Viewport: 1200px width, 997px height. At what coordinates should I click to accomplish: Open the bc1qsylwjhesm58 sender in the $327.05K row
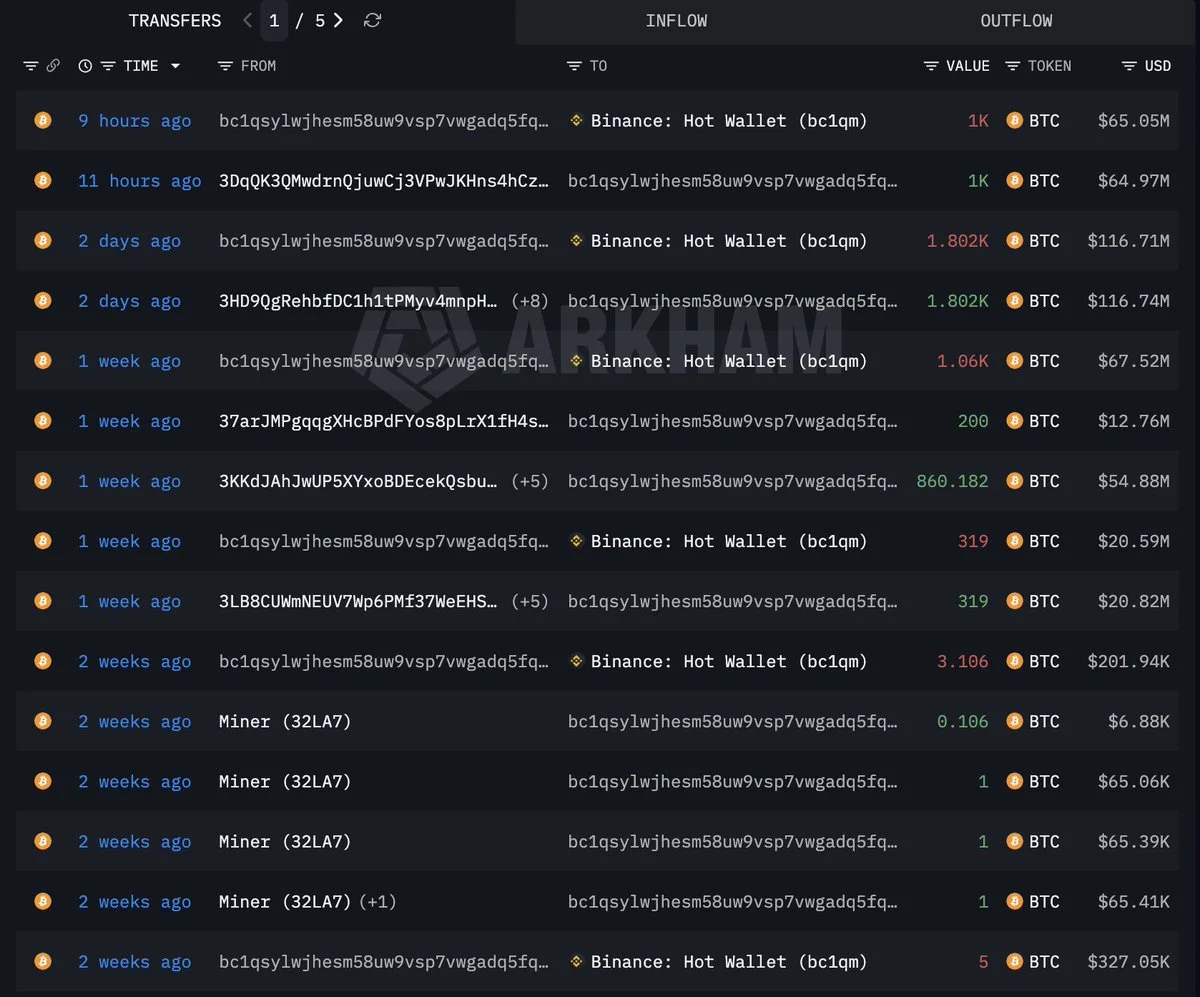[x=384, y=961]
